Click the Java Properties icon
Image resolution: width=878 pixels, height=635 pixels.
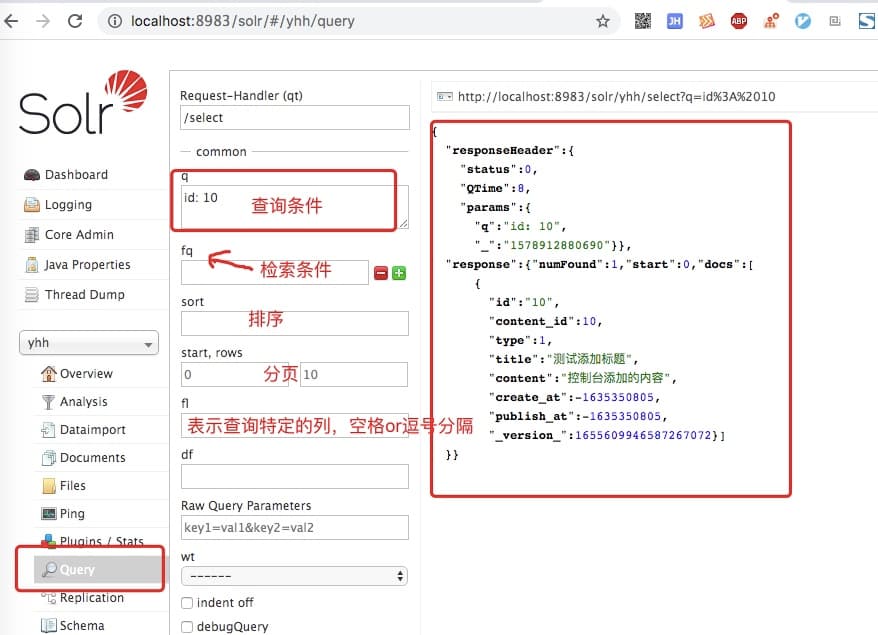point(32,265)
